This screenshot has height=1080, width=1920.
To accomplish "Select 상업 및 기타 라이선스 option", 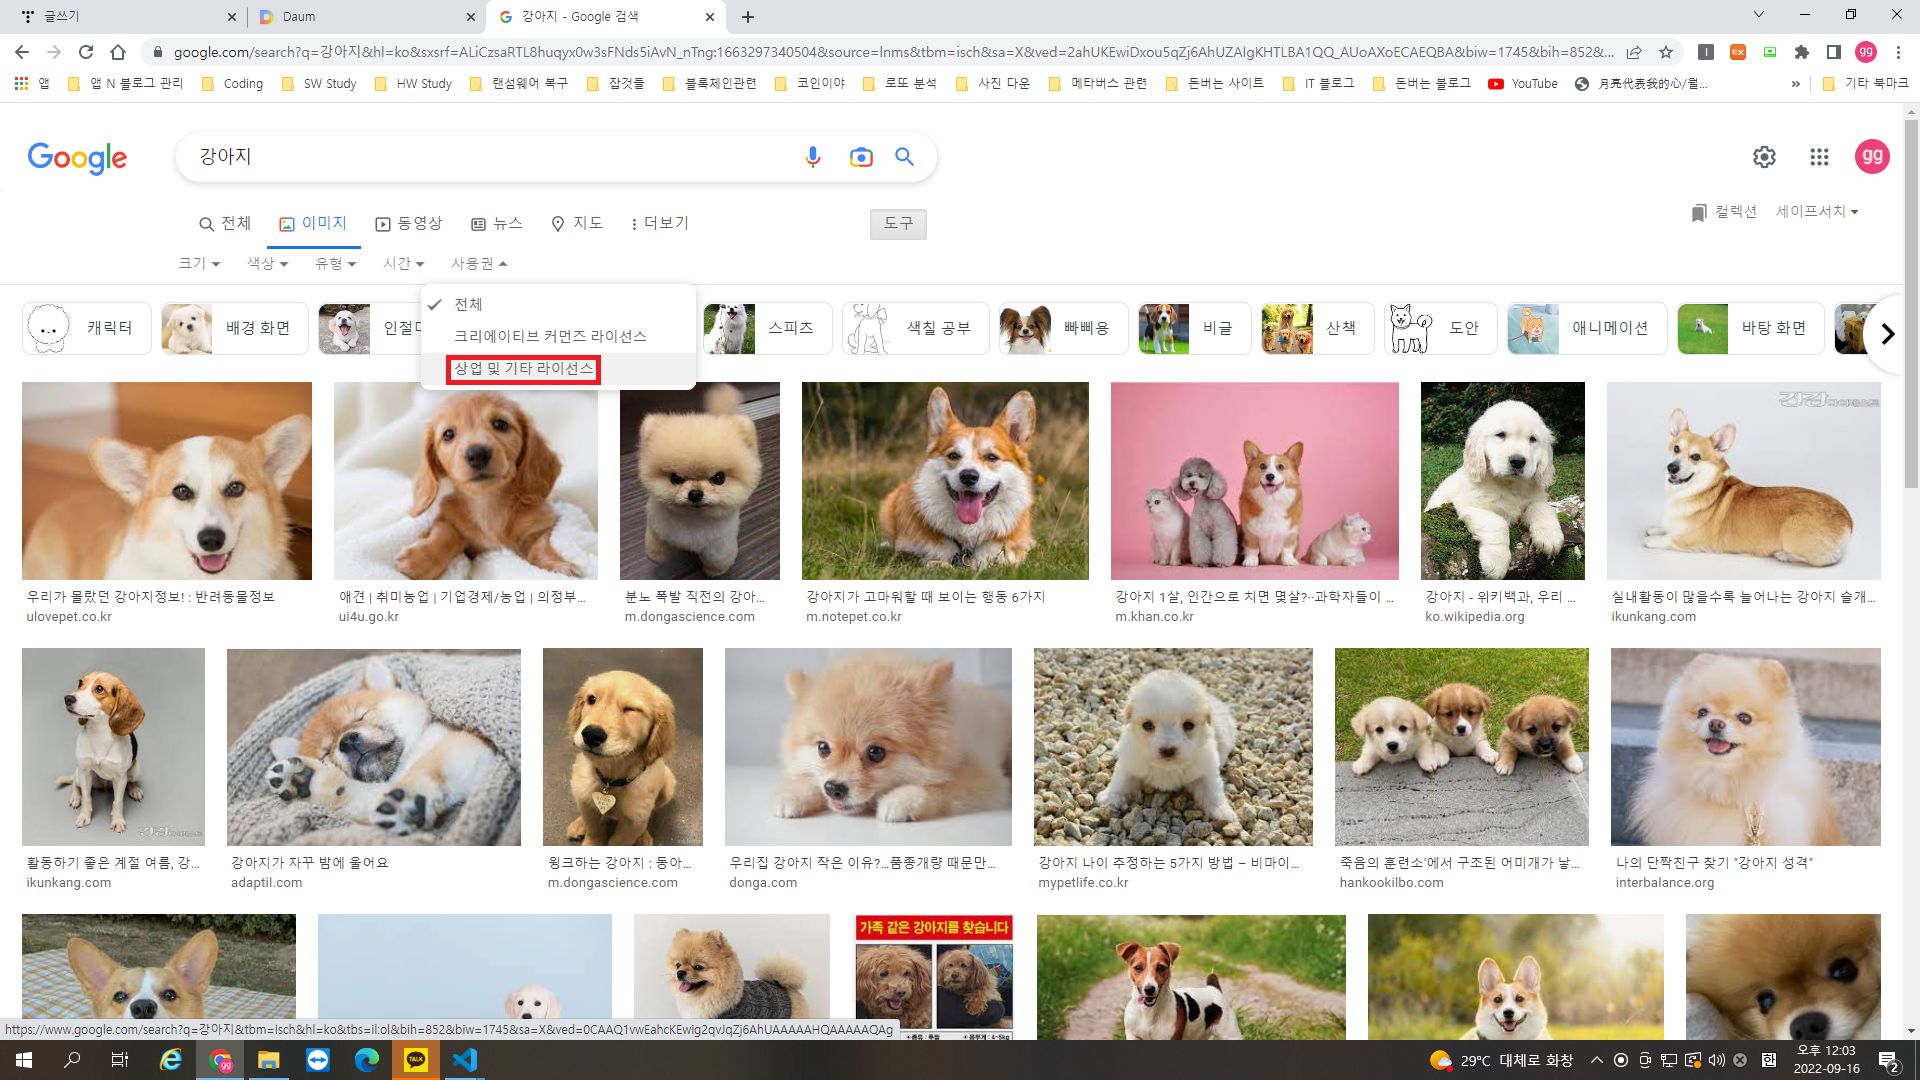I will [524, 369].
